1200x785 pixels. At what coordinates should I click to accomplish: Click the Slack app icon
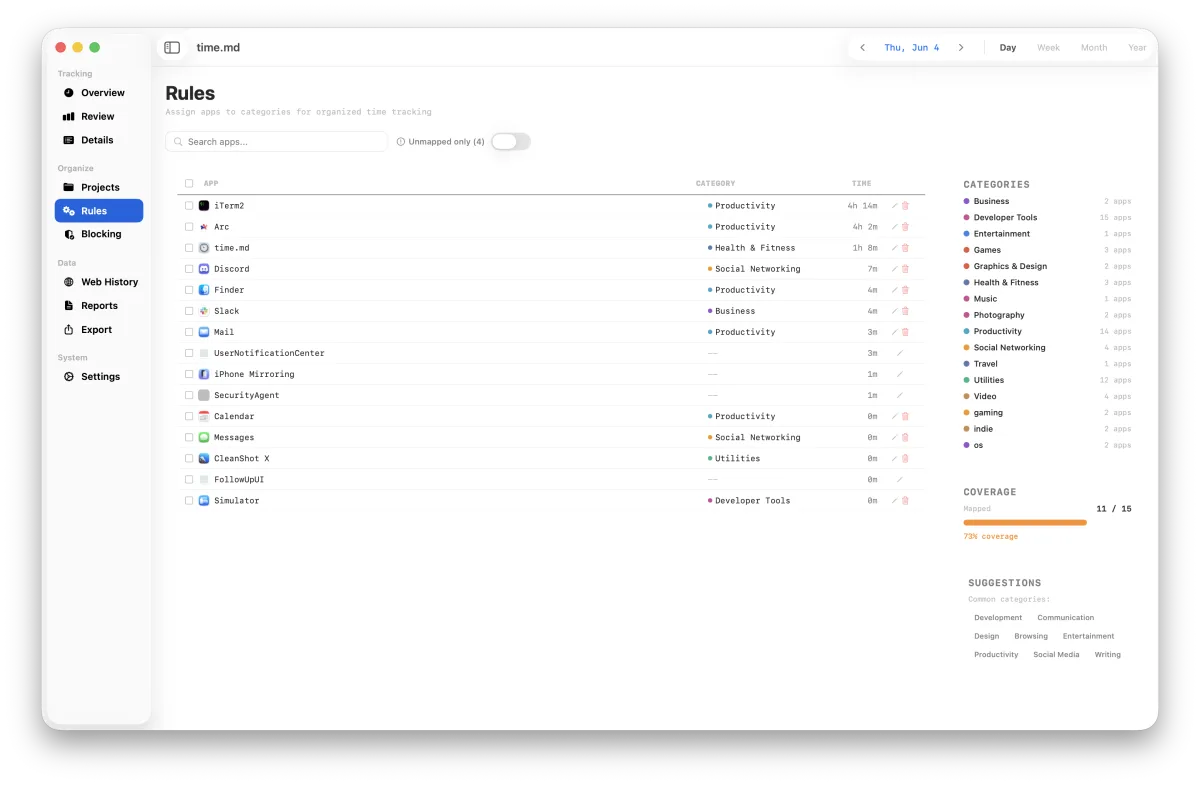(x=204, y=311)
